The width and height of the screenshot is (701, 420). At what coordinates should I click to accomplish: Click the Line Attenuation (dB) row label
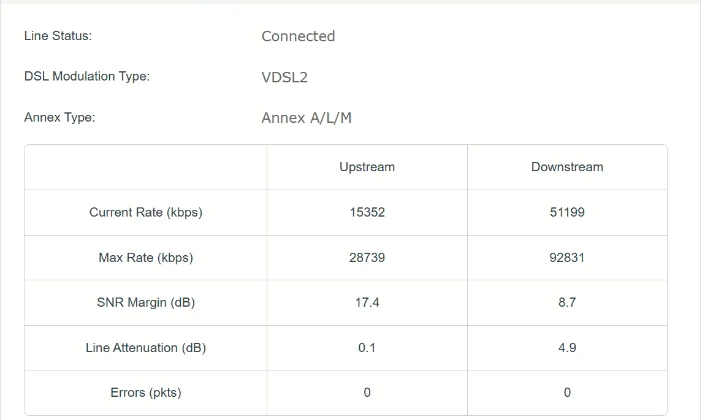coord(146,348)
